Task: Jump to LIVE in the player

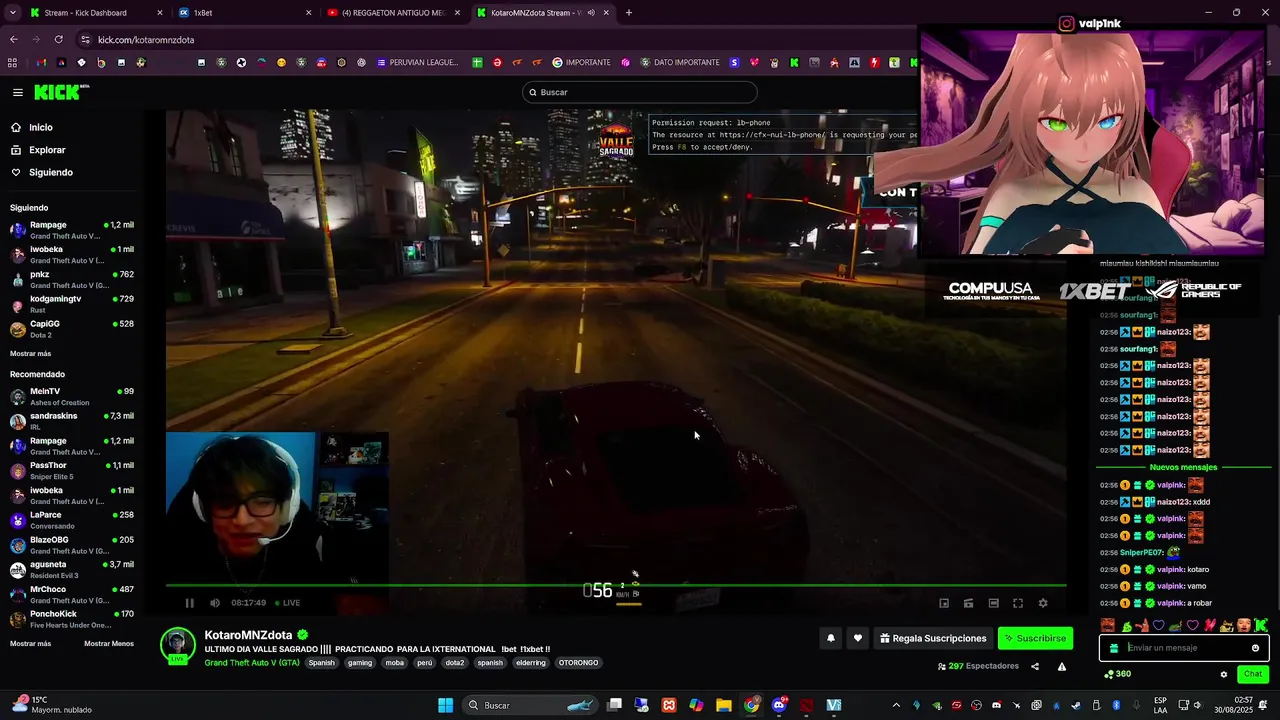Action: tap(288, 603)
